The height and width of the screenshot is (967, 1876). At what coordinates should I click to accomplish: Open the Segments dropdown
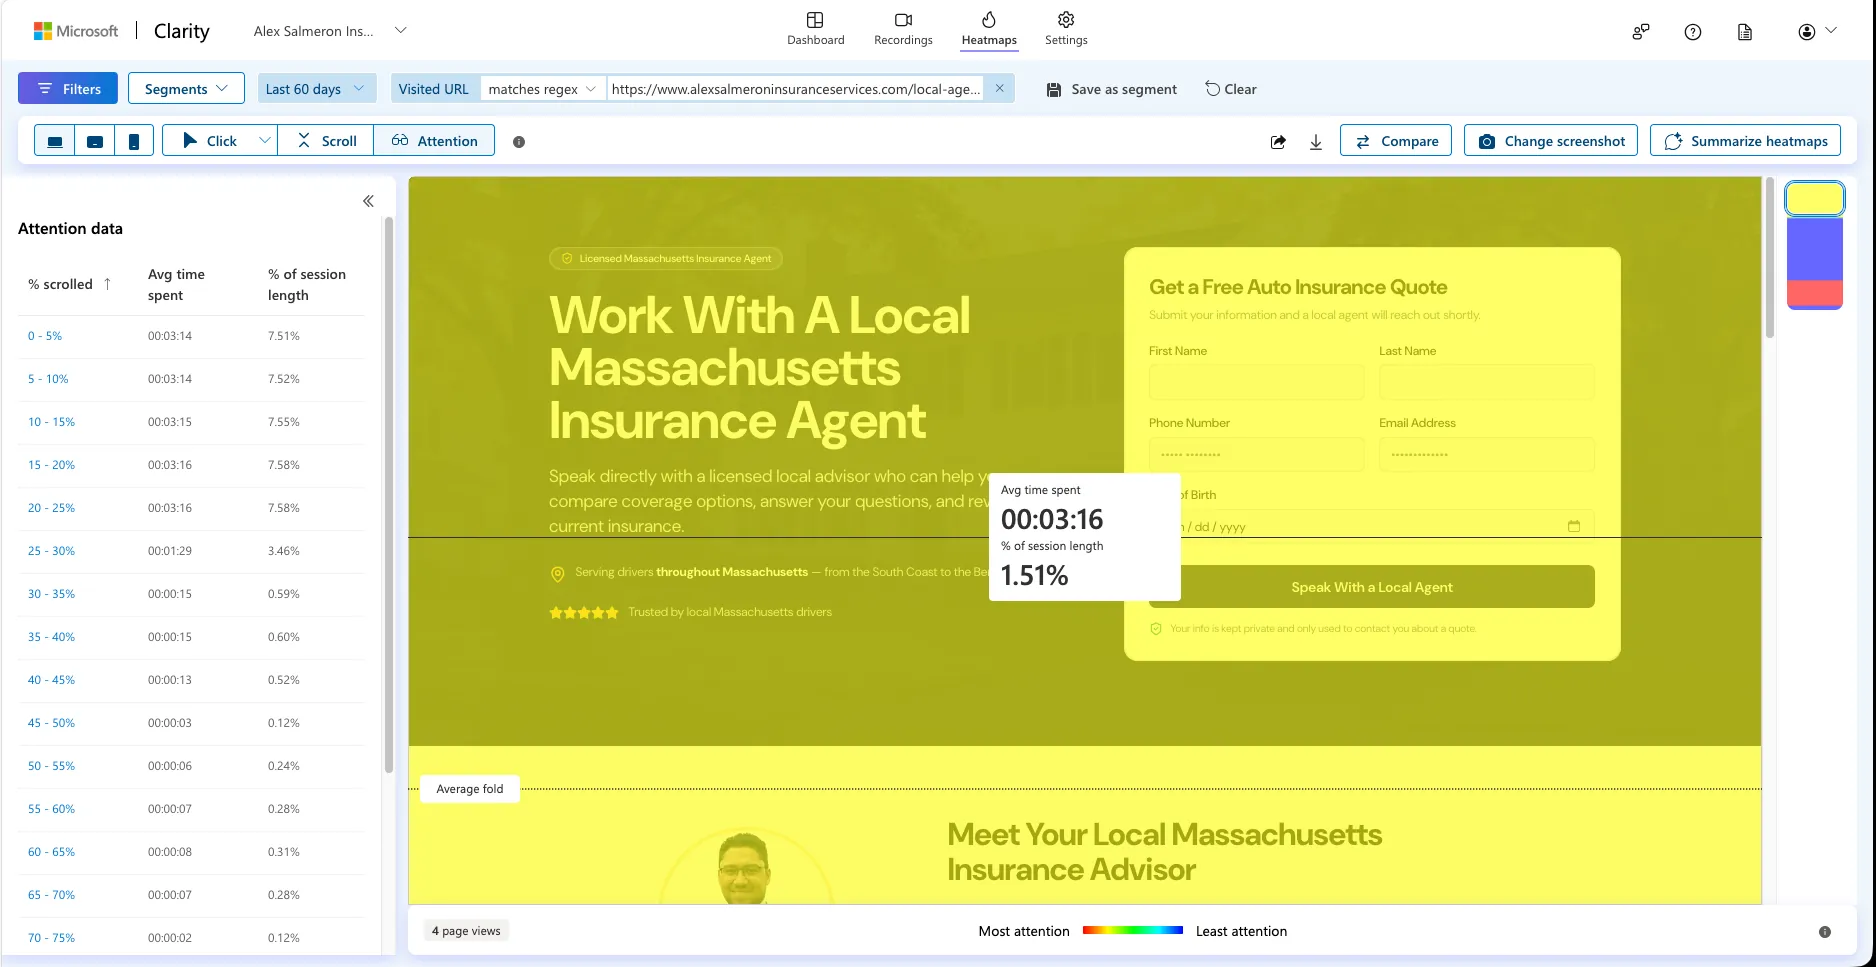186,88
